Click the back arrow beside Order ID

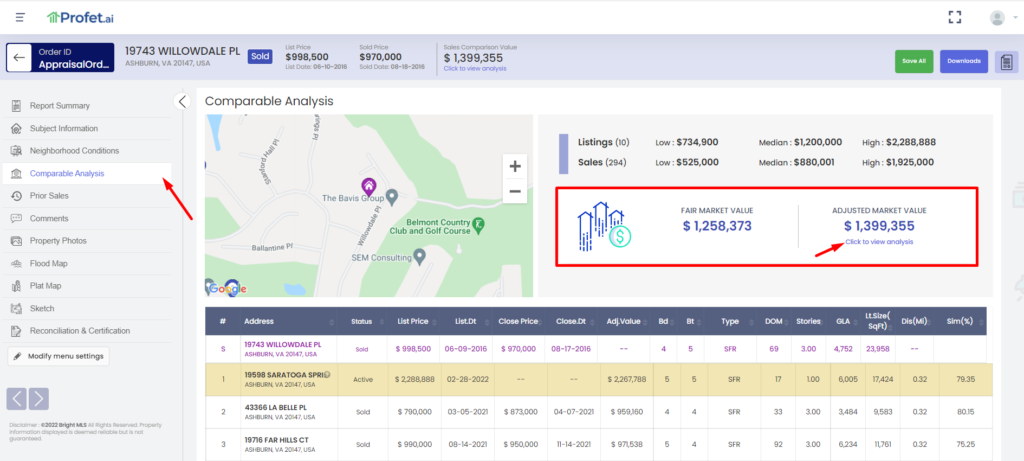17,59
